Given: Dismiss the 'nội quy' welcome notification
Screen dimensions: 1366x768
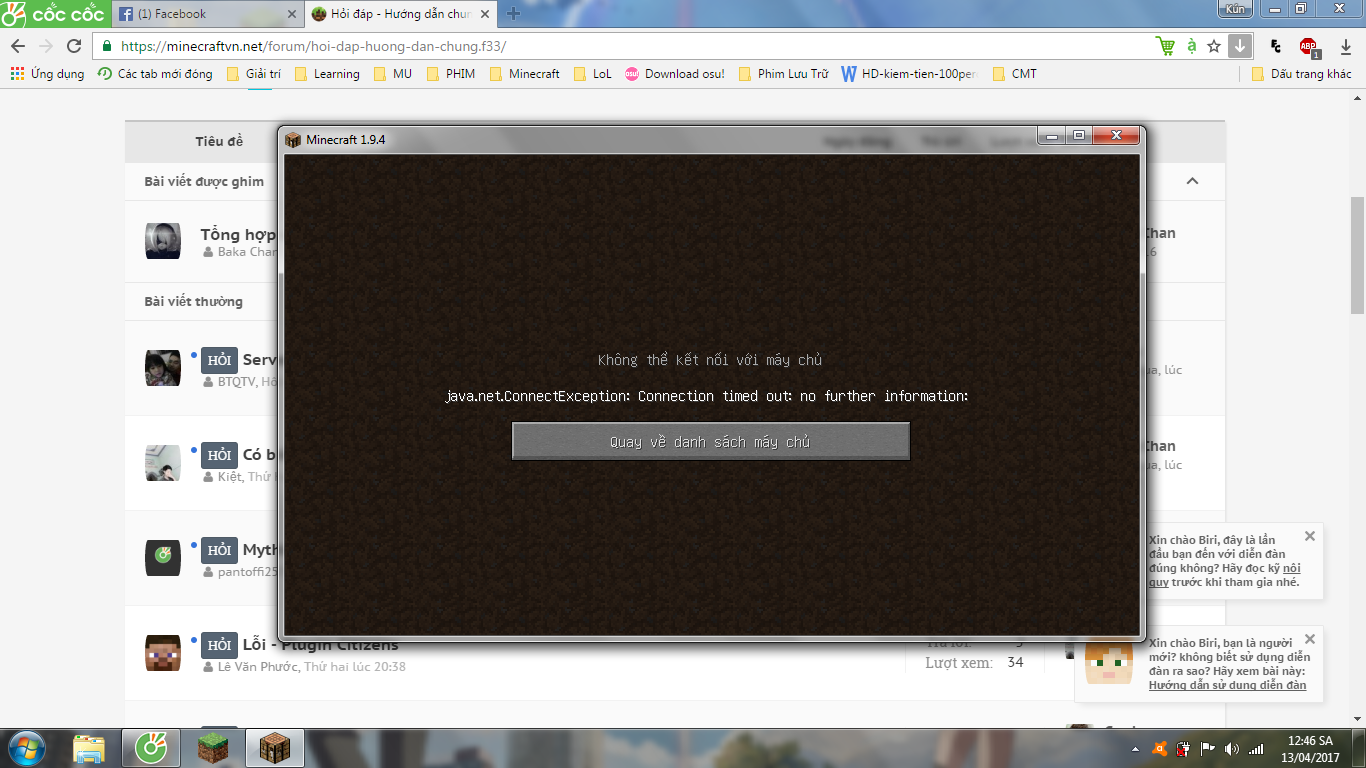Looking at the screenshot, I should click(x=1310, y=536).
